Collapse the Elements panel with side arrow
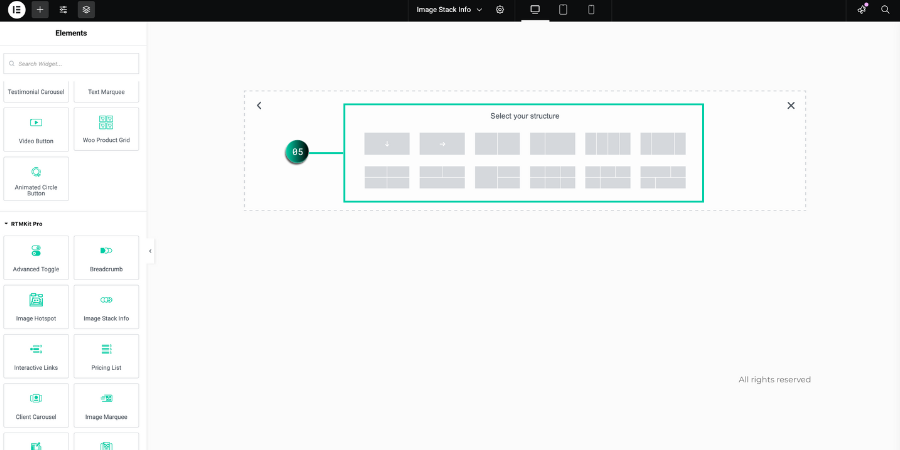The height and width of the screenshot is (450, 900). click(x=150, y=251)
